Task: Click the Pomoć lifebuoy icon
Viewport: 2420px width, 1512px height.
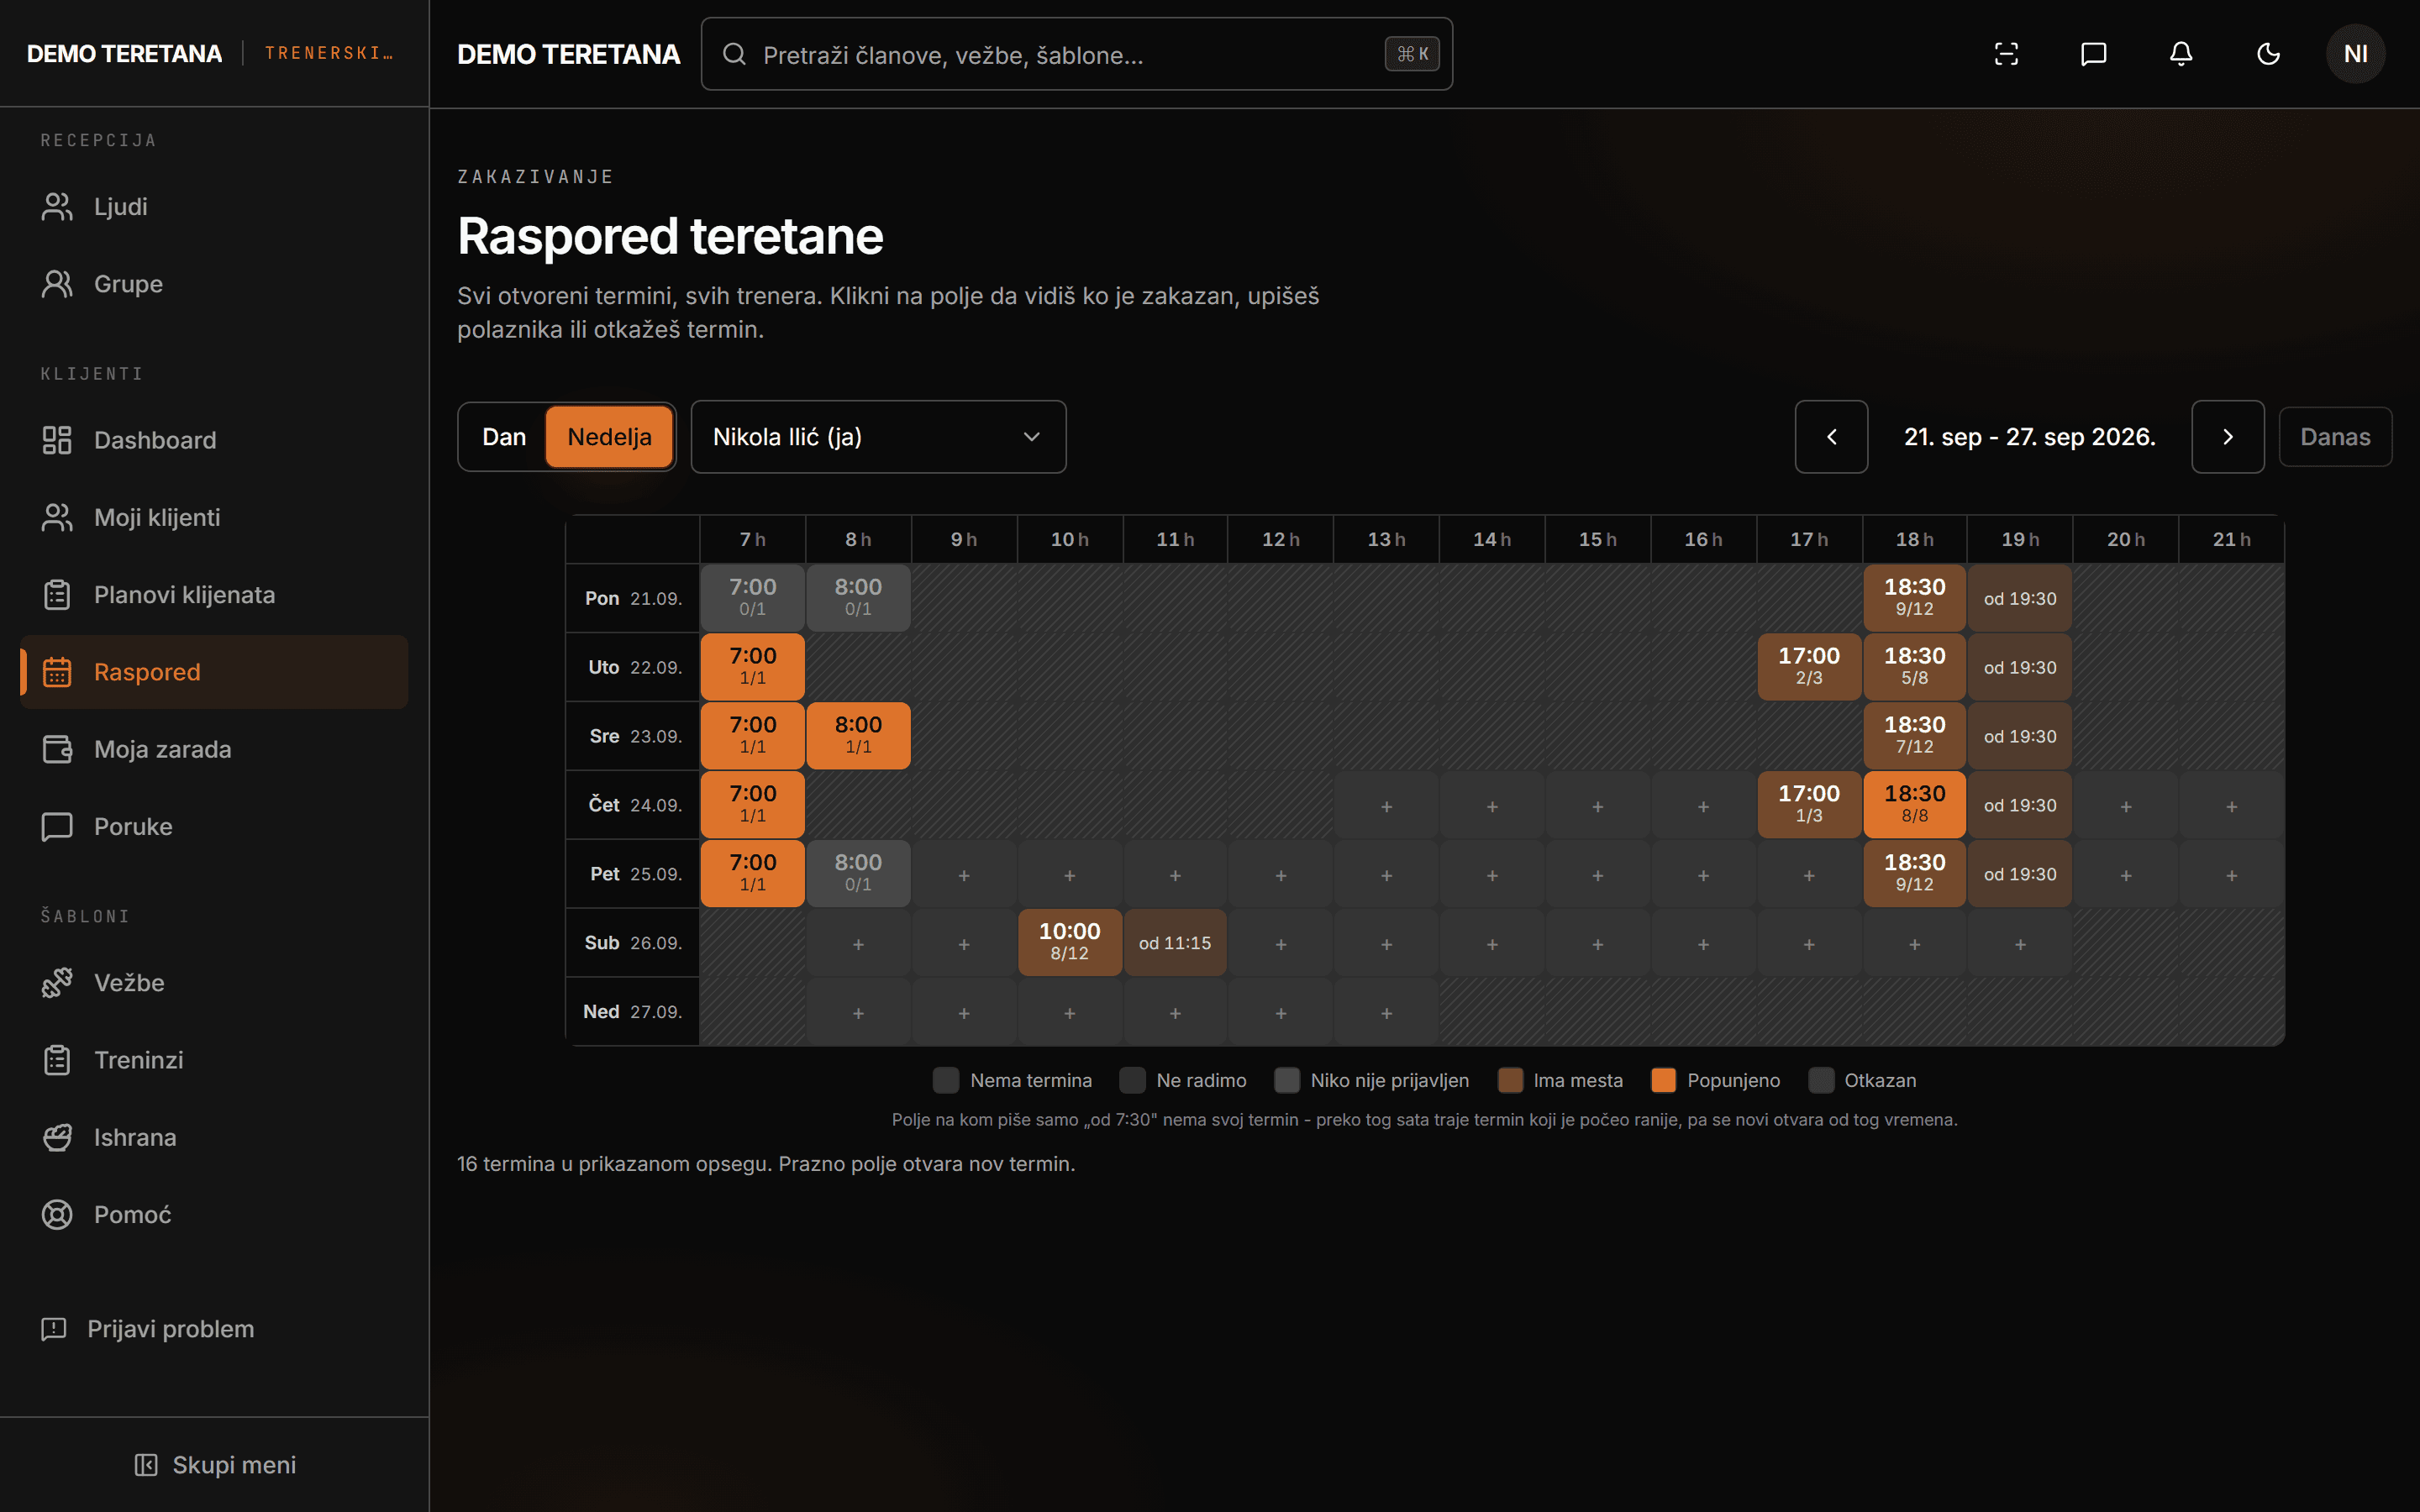Action: point(57,1215)
